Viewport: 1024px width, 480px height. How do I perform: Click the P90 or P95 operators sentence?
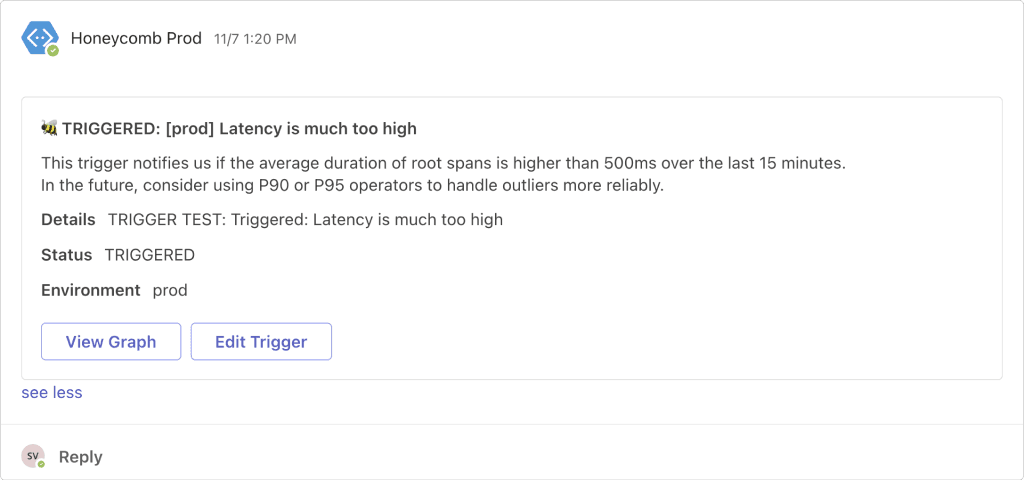[352, 185]
